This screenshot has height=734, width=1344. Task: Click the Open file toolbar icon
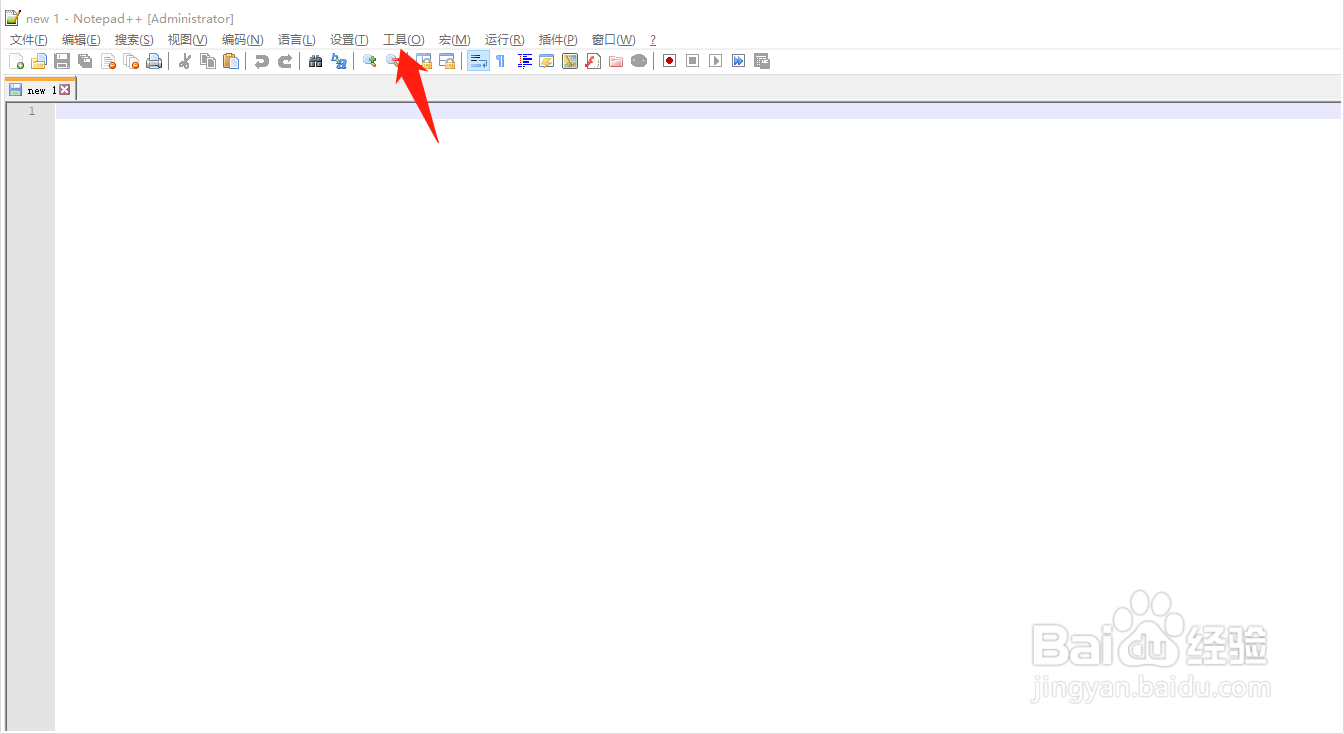[39, 61]
